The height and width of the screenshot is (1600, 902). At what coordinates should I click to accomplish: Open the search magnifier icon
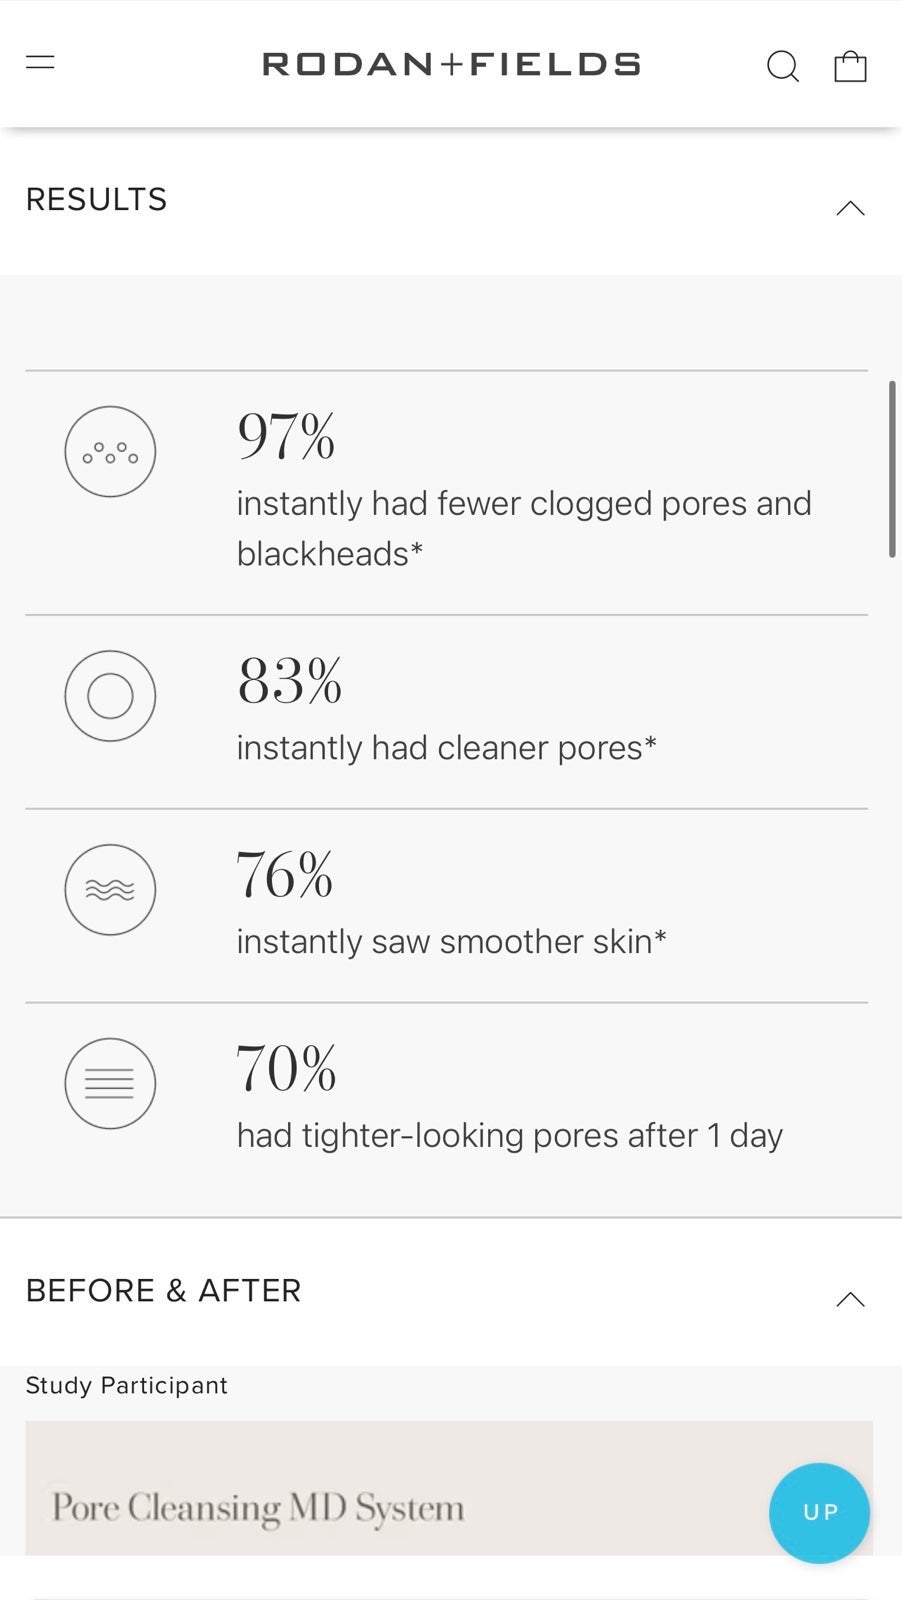[x=783, y=66]
